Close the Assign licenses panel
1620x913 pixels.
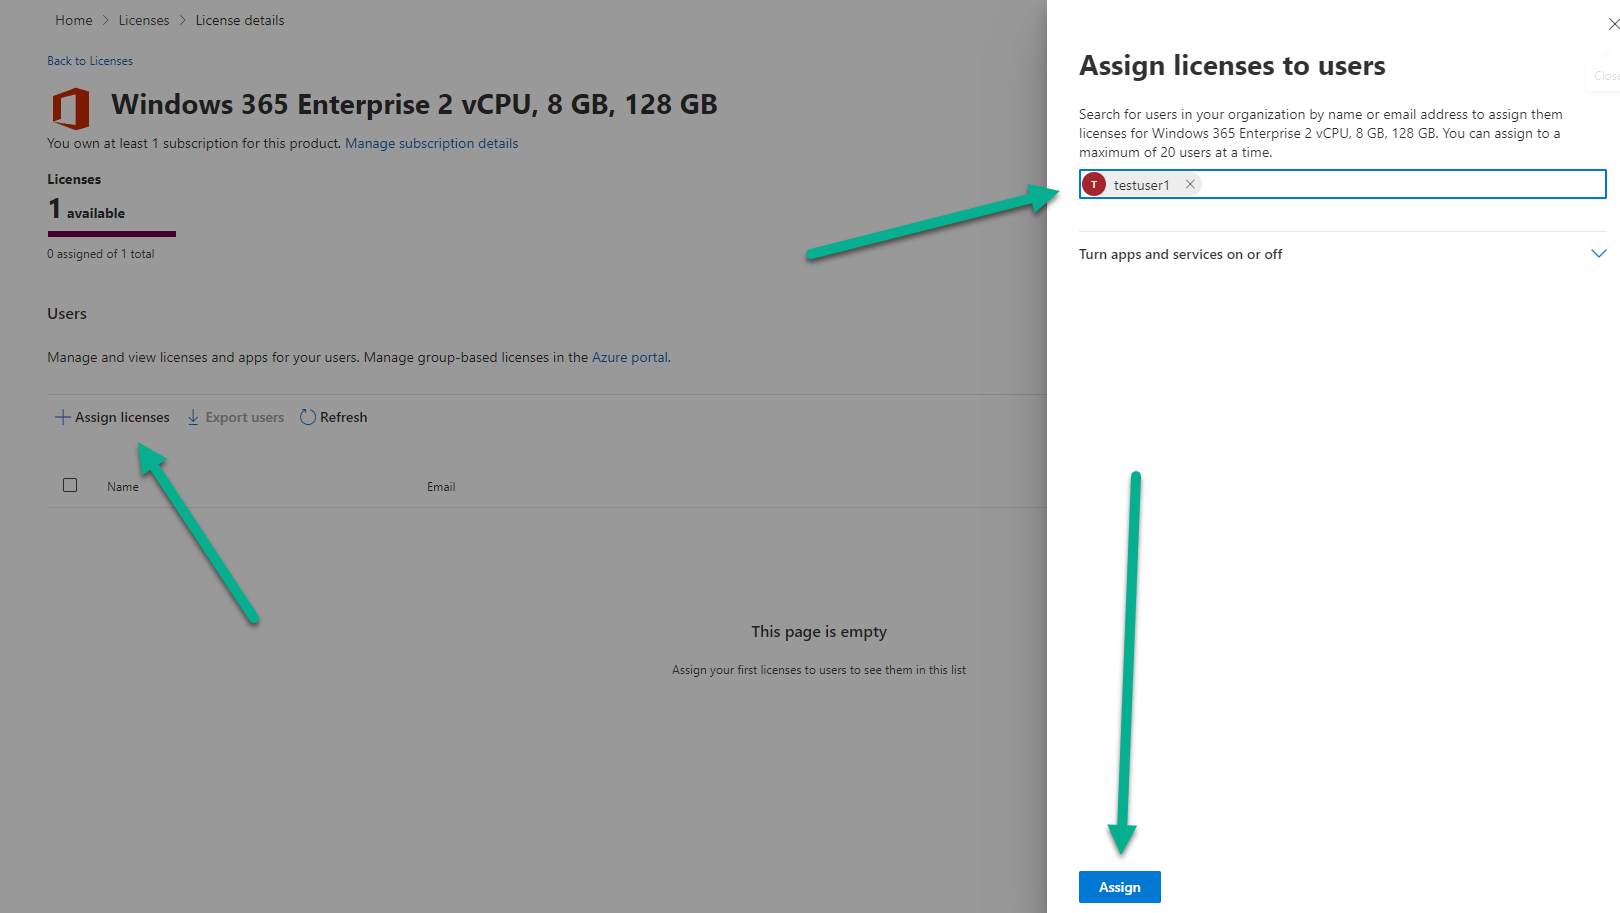tap(1612, 24)
